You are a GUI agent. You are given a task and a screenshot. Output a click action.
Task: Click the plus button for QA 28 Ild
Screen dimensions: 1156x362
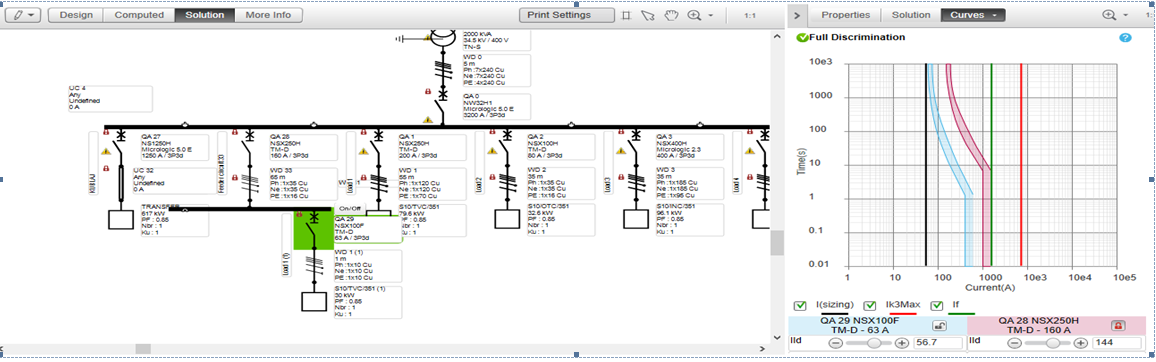(1080, 343)
